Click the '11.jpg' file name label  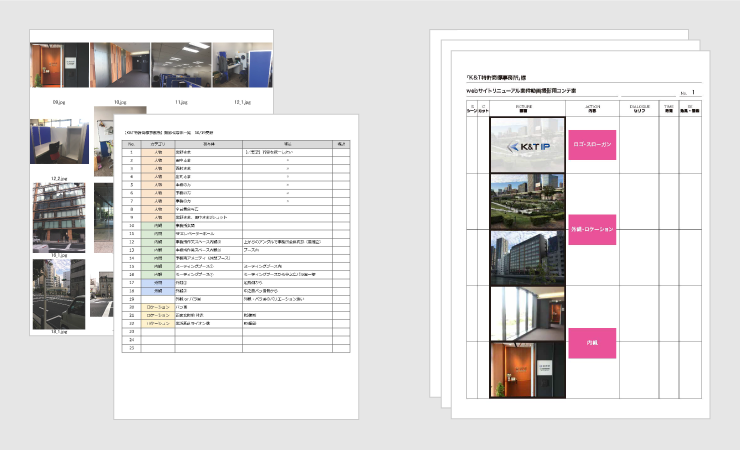181,102
